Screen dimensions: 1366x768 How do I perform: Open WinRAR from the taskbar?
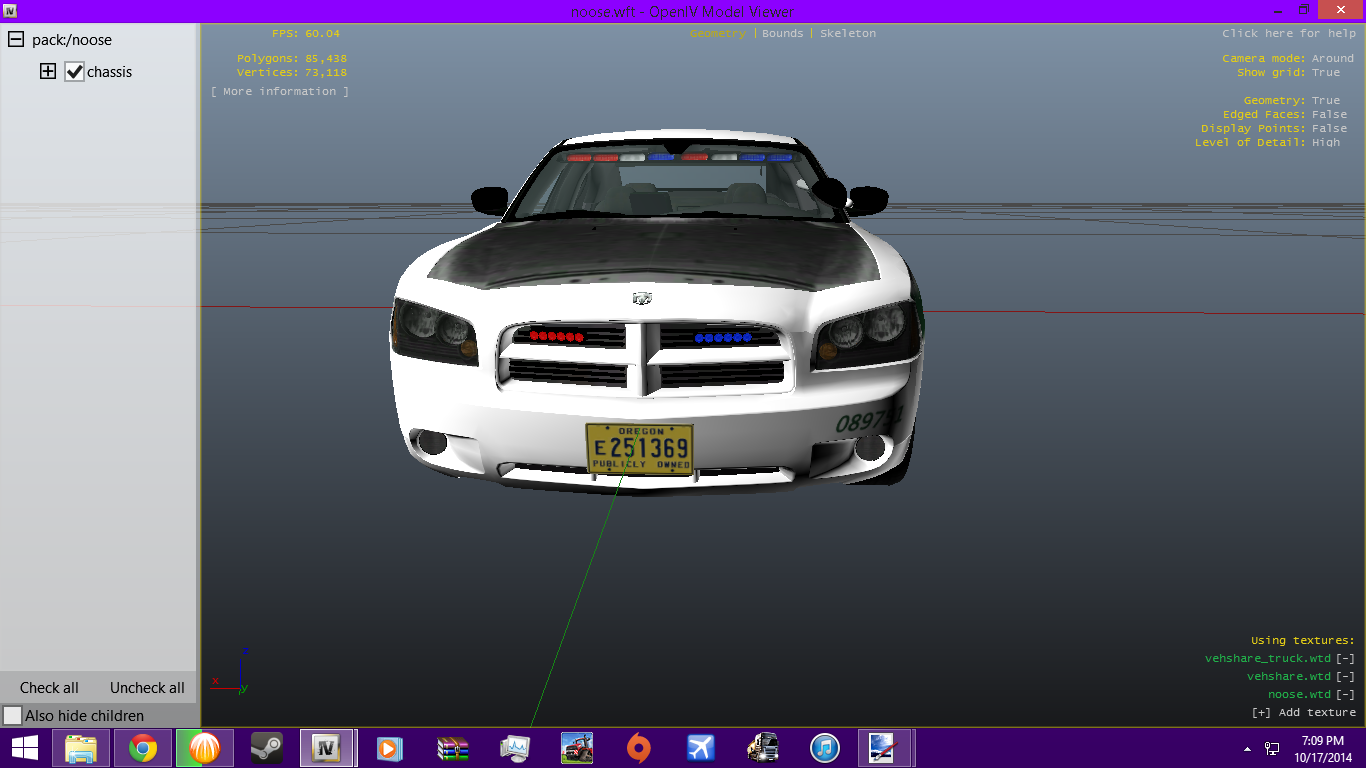point(453,748)
